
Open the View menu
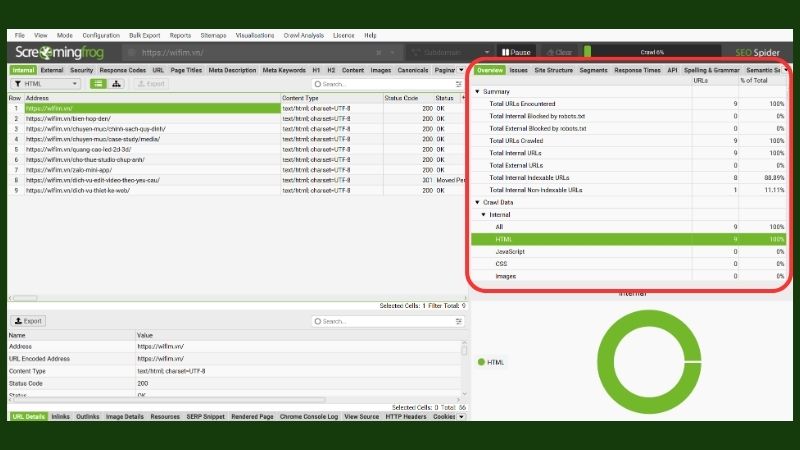pyautogui.click(x=41, y=35)
